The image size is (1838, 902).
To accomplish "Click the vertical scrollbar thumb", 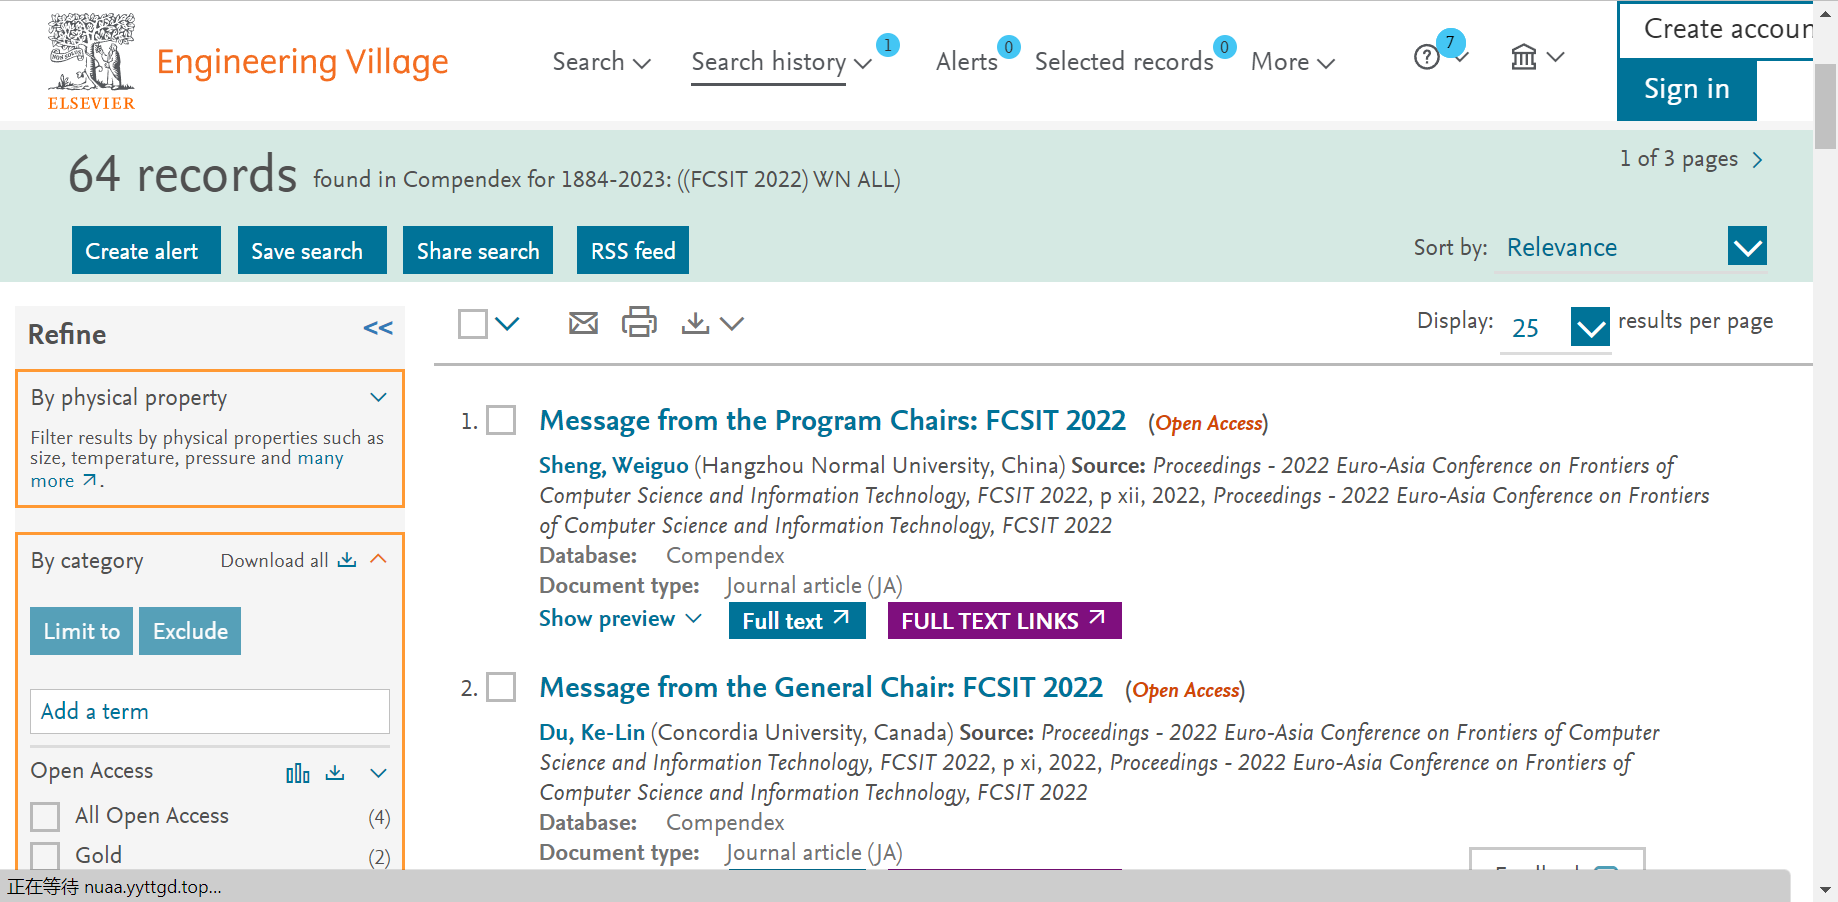I will (1826, 105).
